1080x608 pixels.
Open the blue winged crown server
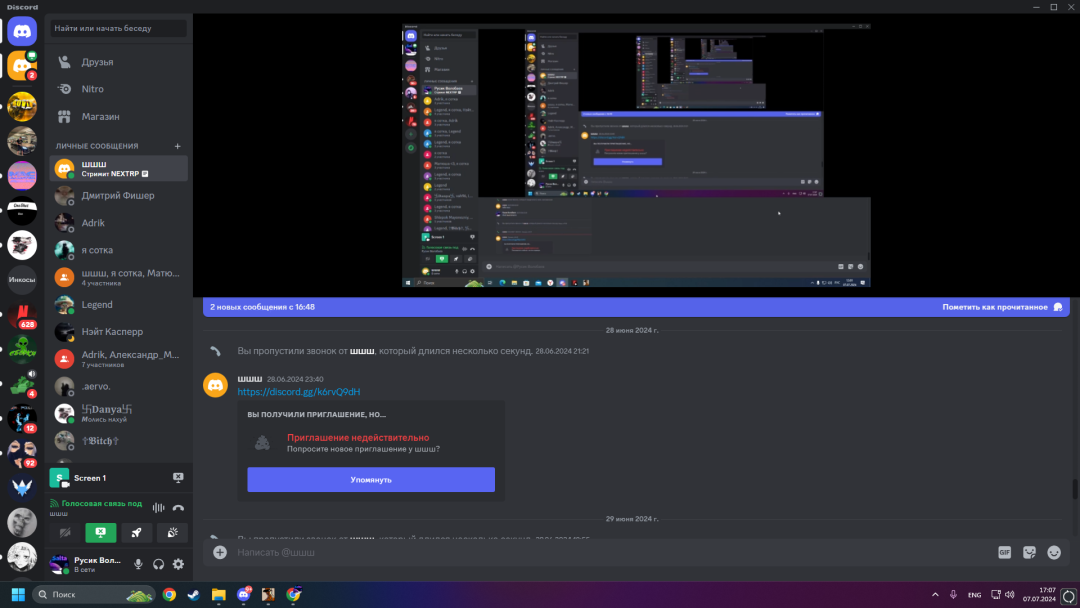[x=22, y=488]
